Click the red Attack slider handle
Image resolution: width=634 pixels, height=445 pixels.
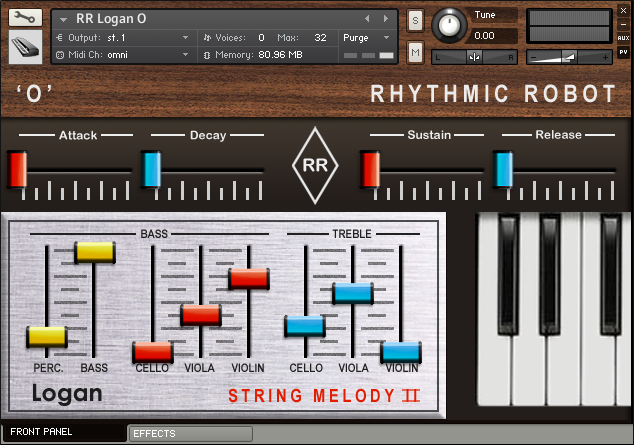tap(17, 169)
